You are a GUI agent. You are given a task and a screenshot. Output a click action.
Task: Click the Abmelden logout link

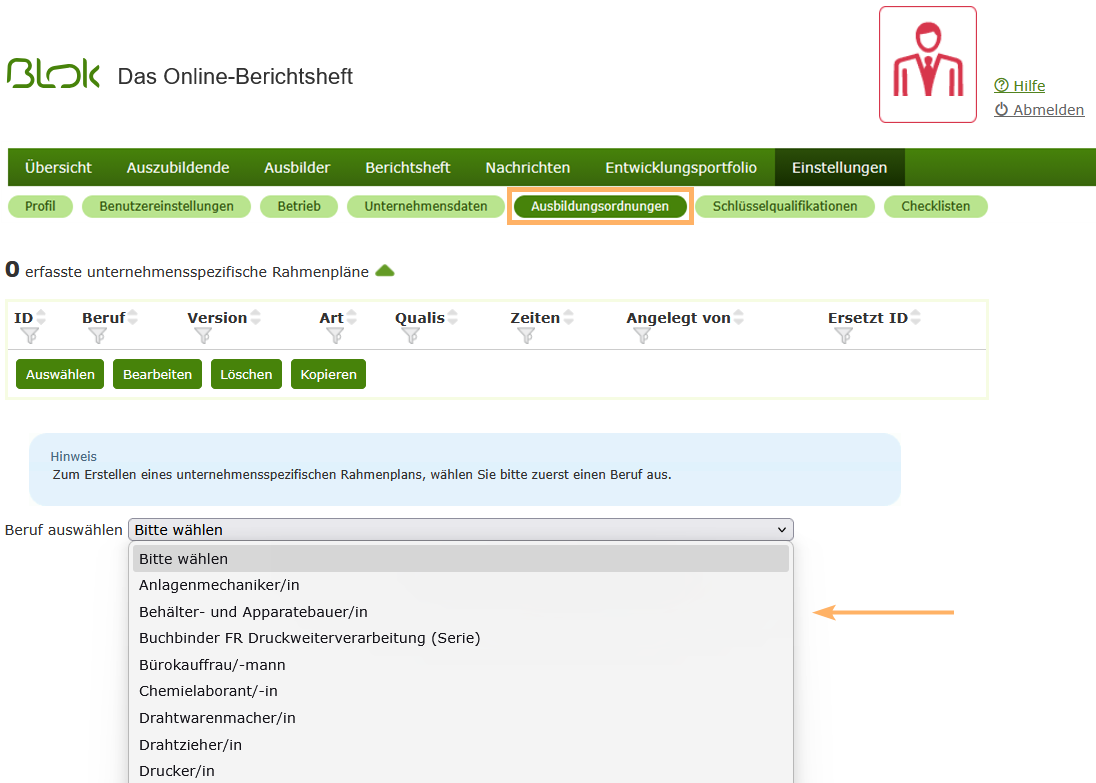click(1039, 110)
